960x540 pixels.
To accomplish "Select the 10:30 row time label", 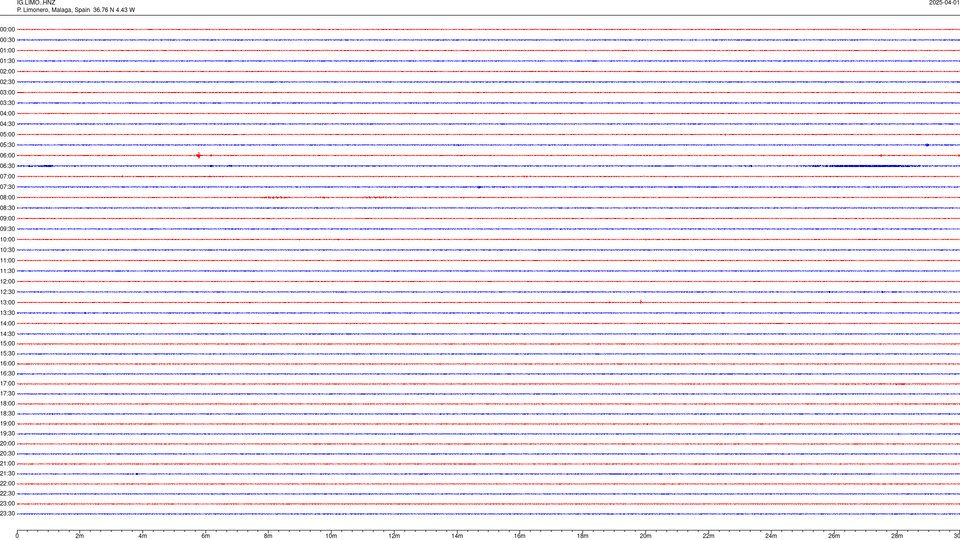I will click(x=7, y=250).
